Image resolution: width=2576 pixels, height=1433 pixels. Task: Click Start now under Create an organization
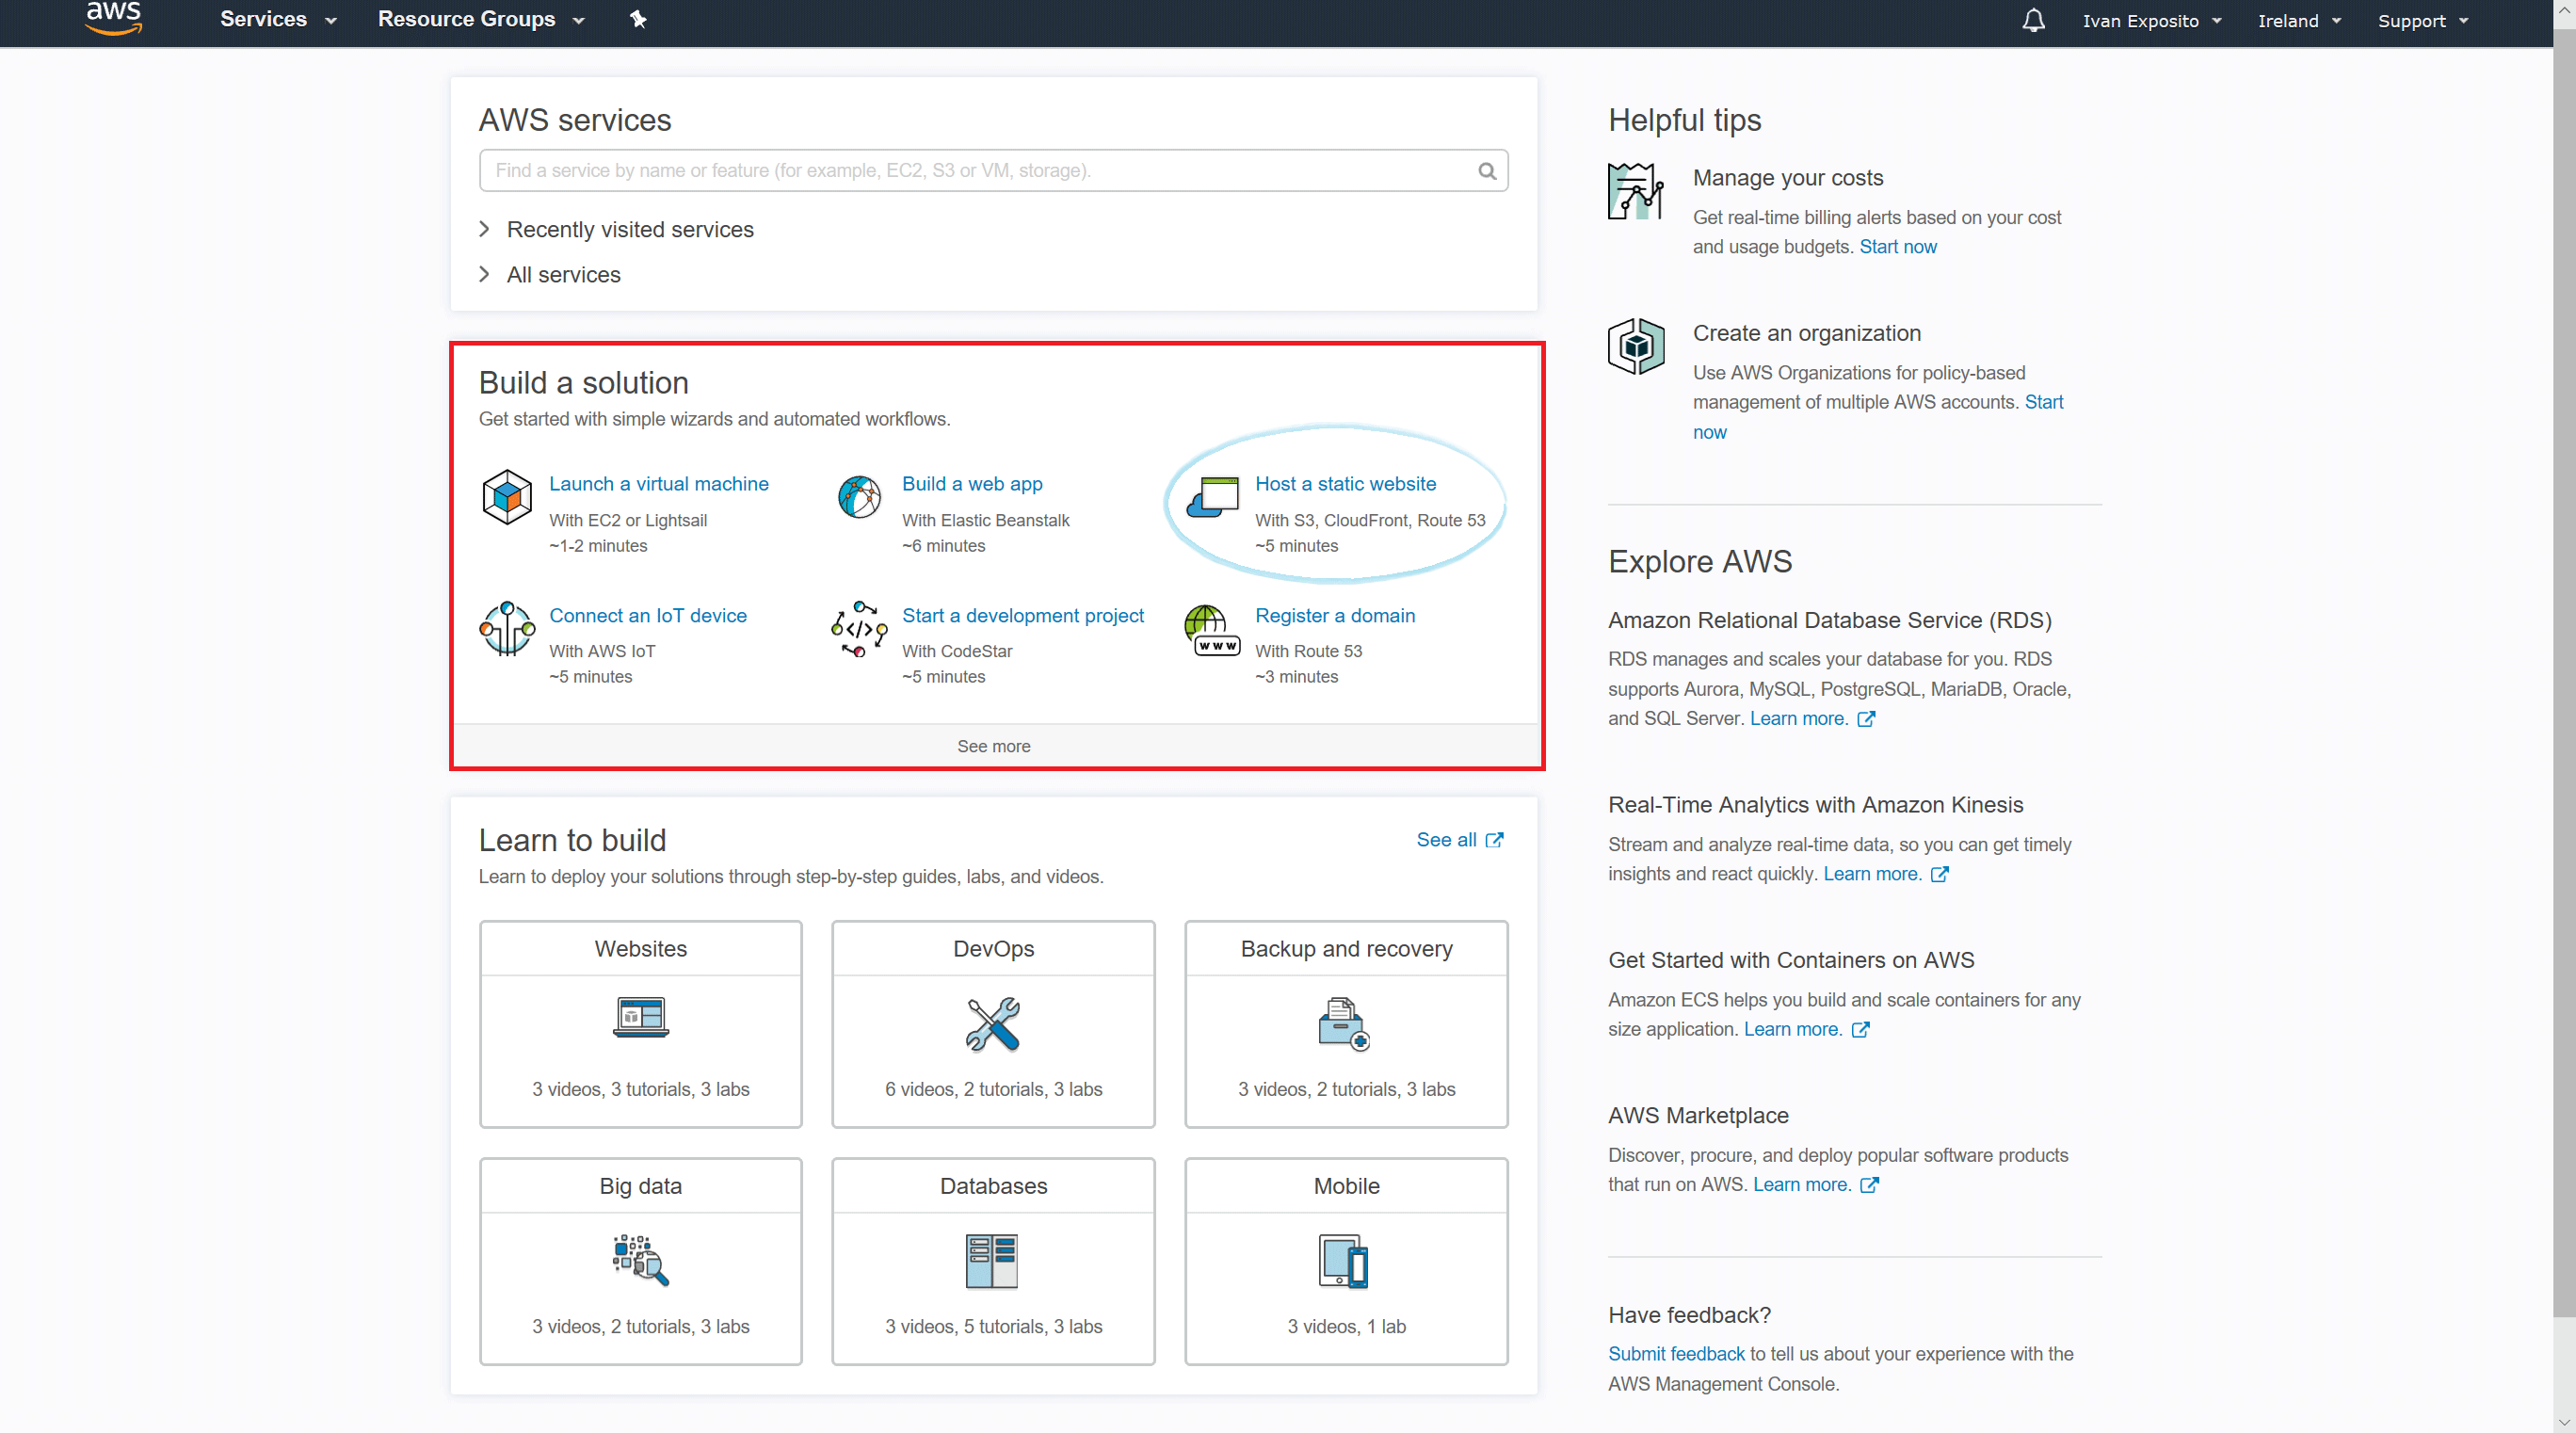point(2043,402)
